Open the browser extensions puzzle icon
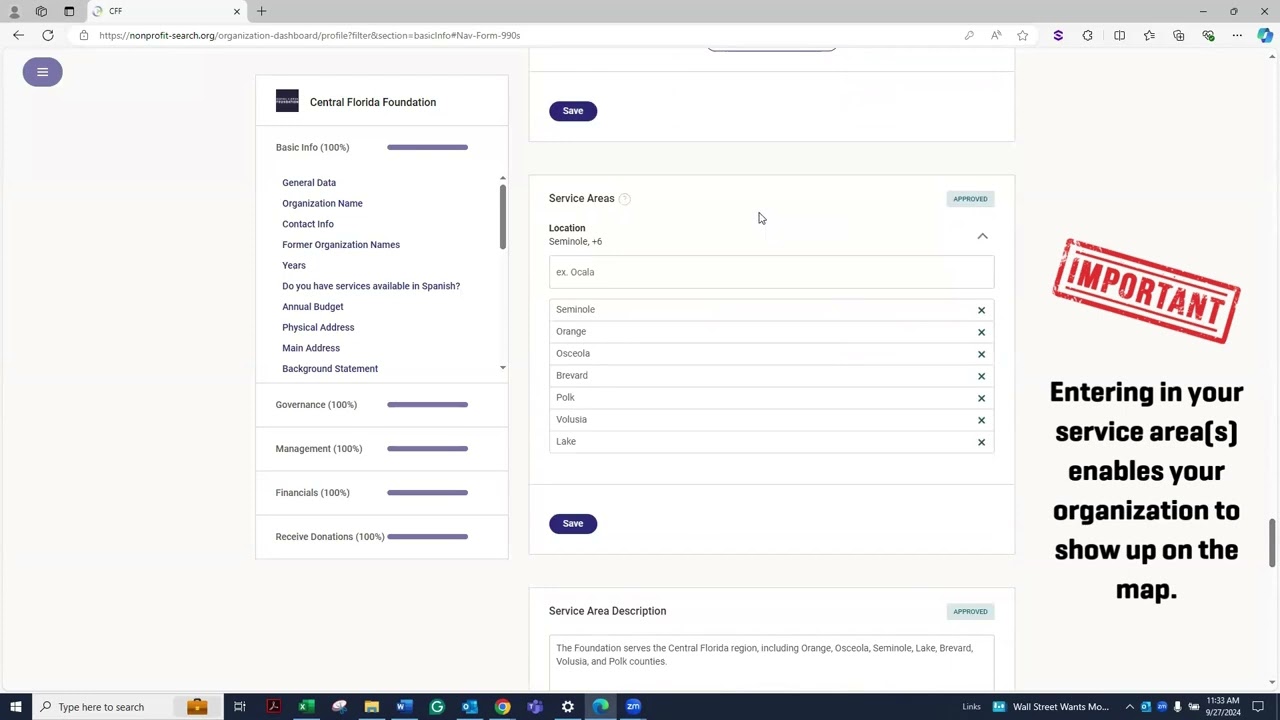Image resolution: width=1280 pixels, height=720 pixels. [x=1088, y=35]
